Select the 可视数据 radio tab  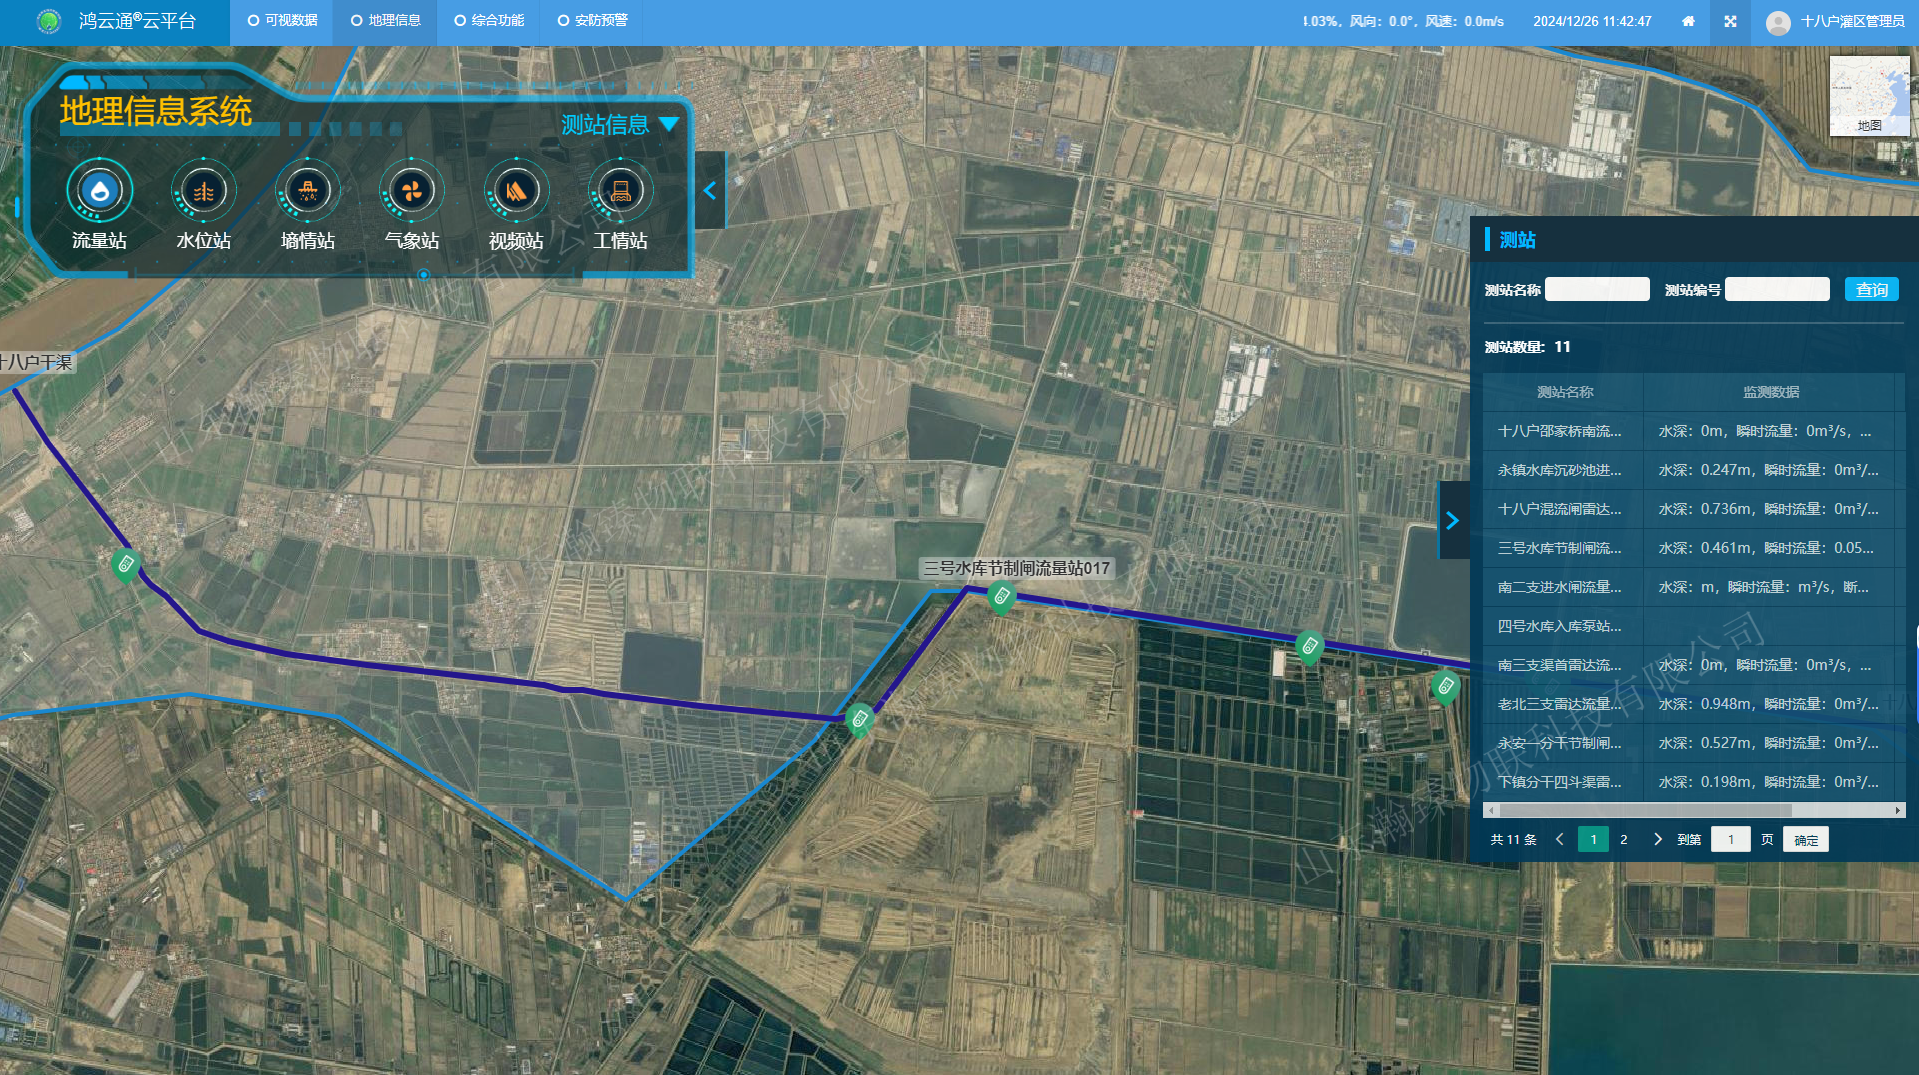[x=282, y=21]
